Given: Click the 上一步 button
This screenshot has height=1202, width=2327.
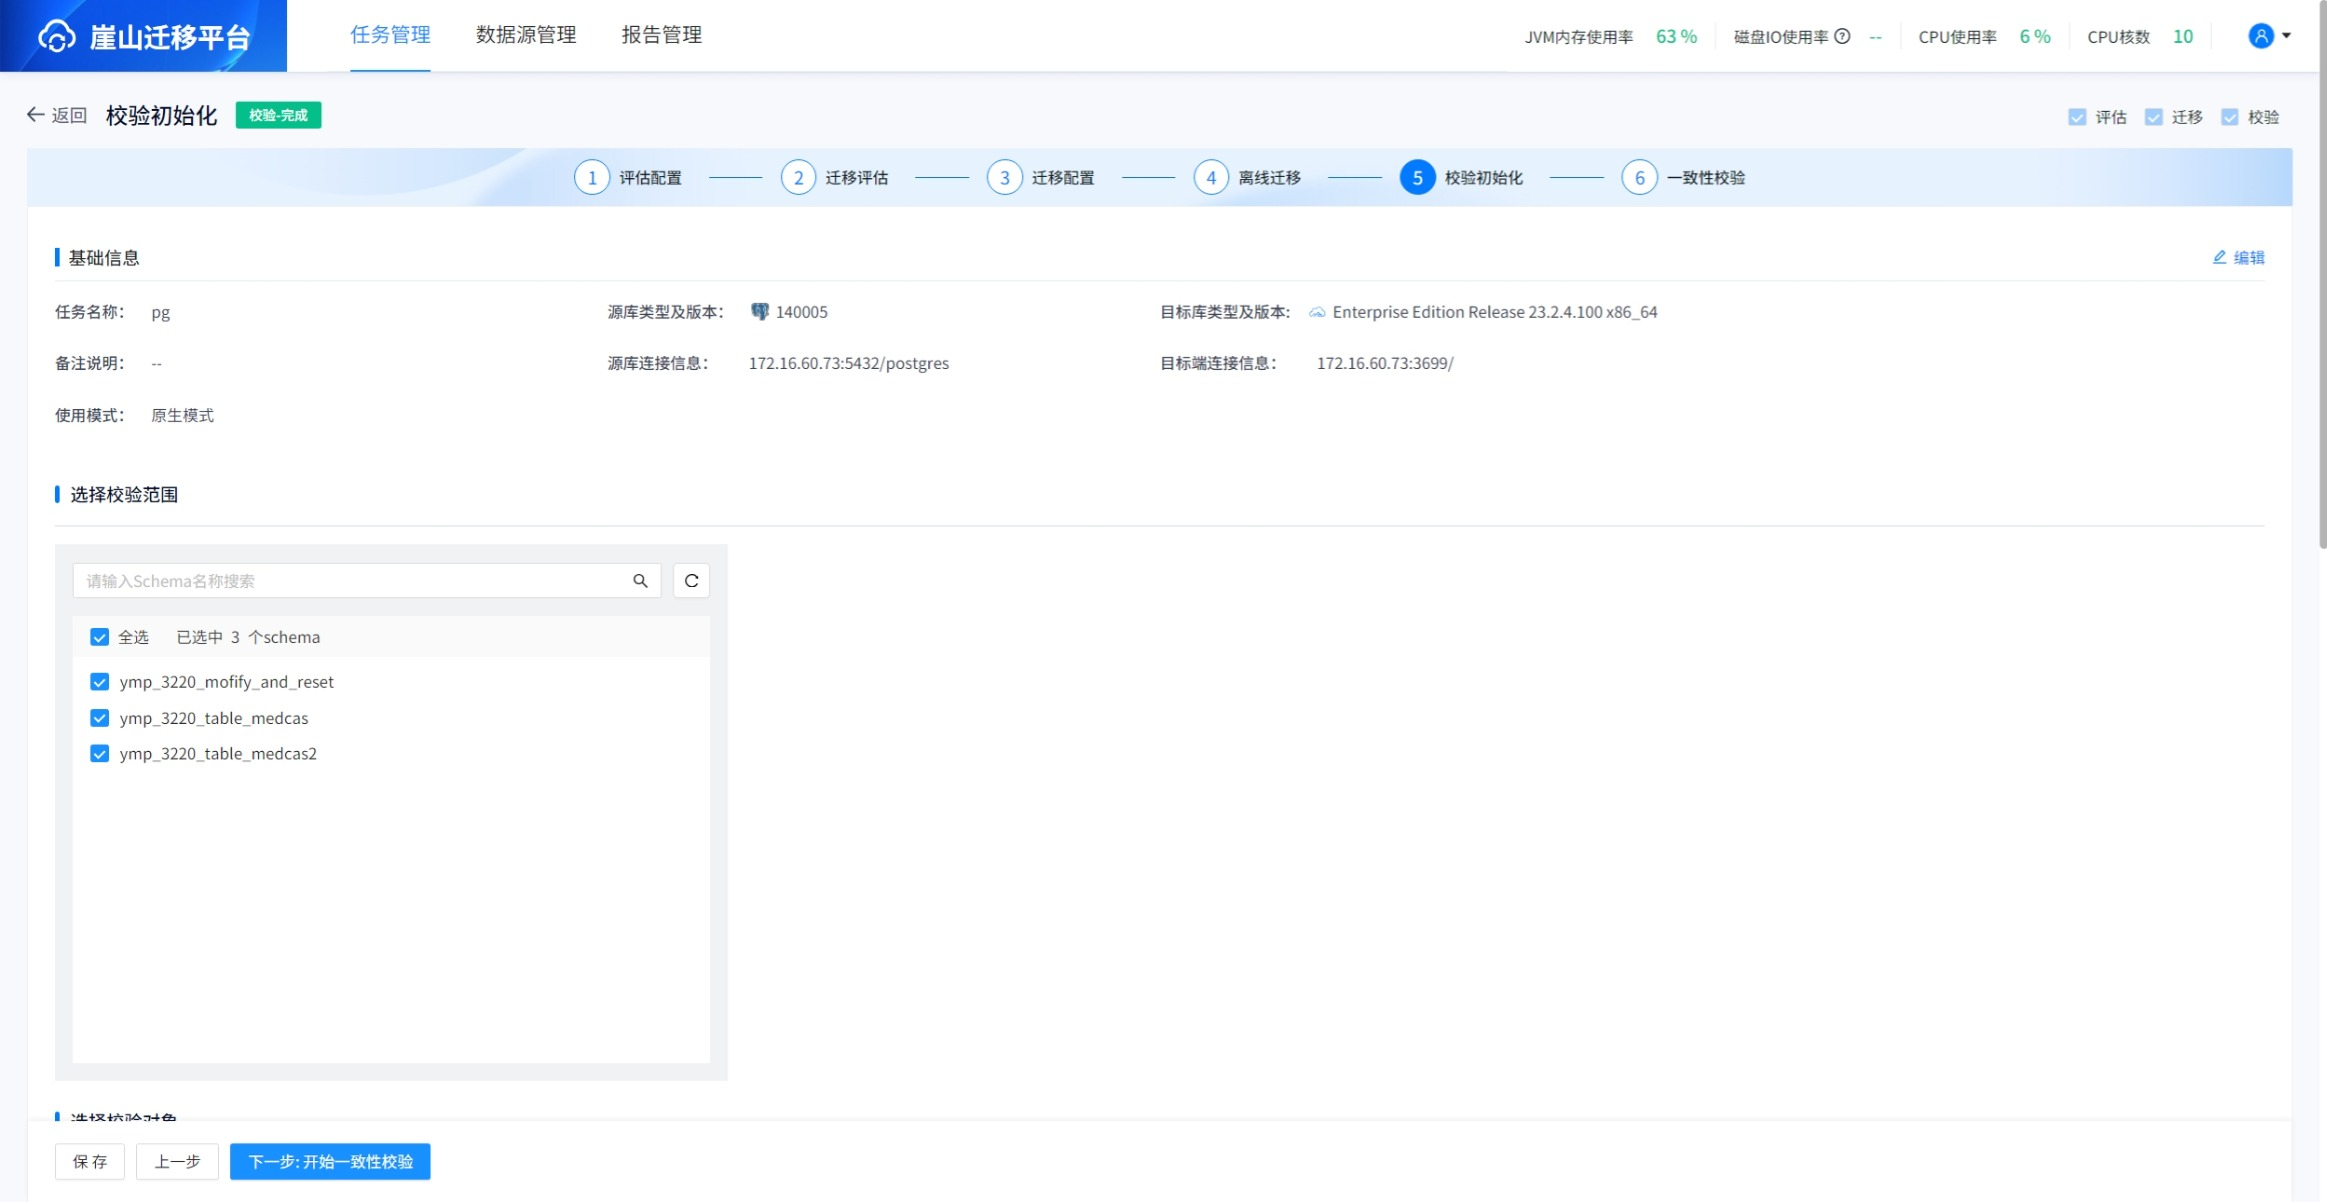Looking at the screenshot, I should coord(177,1162).
